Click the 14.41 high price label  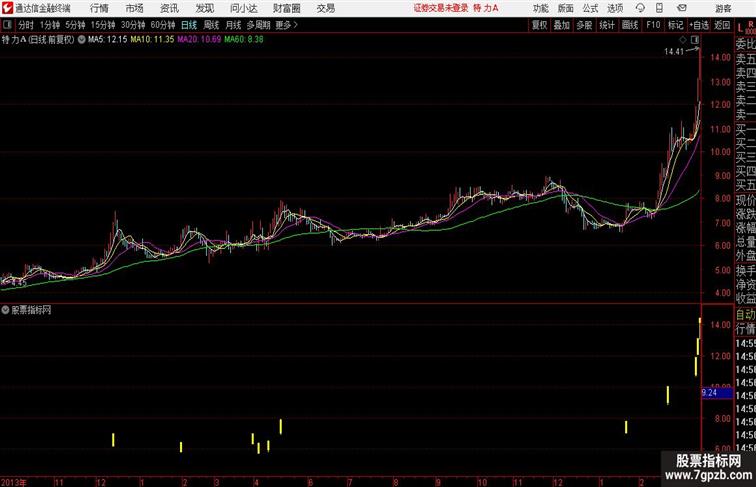click(674, 52)
